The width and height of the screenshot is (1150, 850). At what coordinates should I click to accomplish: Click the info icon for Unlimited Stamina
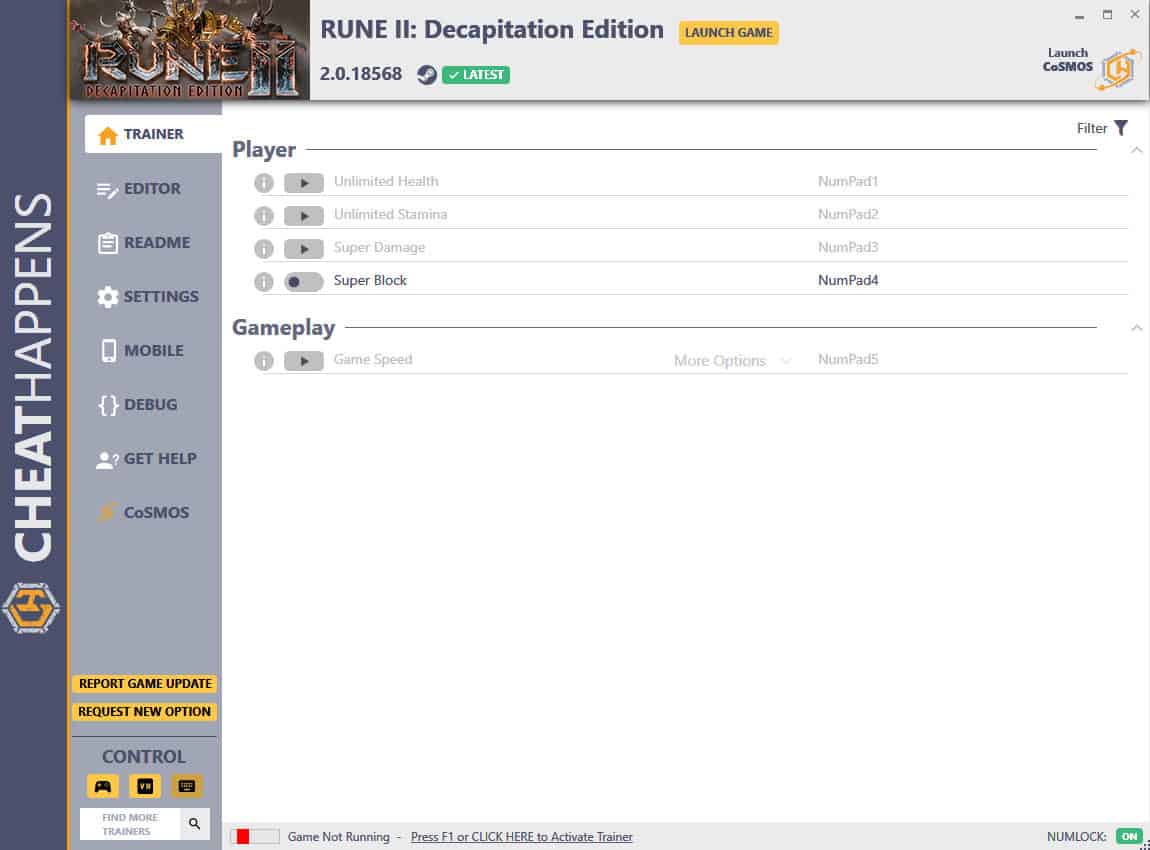click(x=263, y=216)
